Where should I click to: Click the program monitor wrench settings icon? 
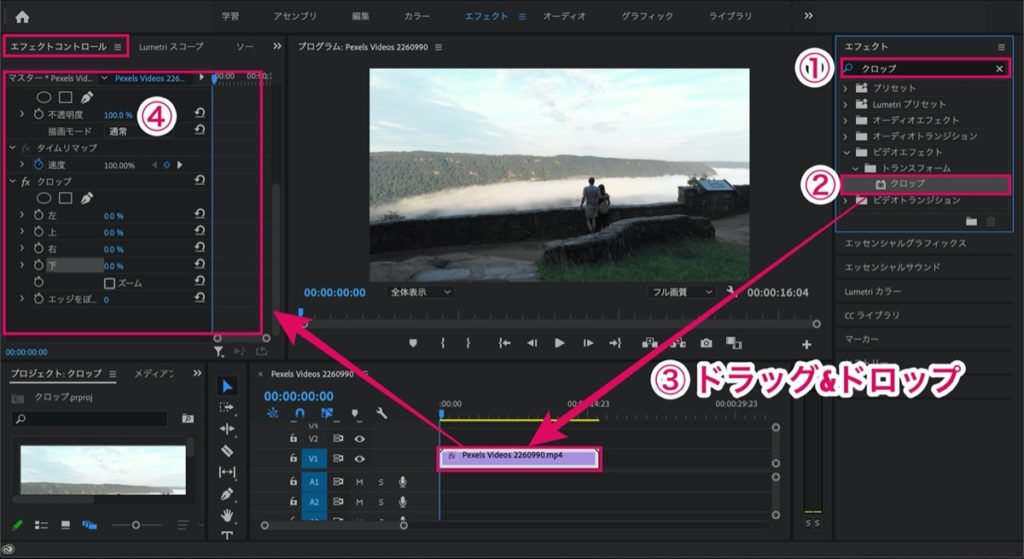pos(731,292)
